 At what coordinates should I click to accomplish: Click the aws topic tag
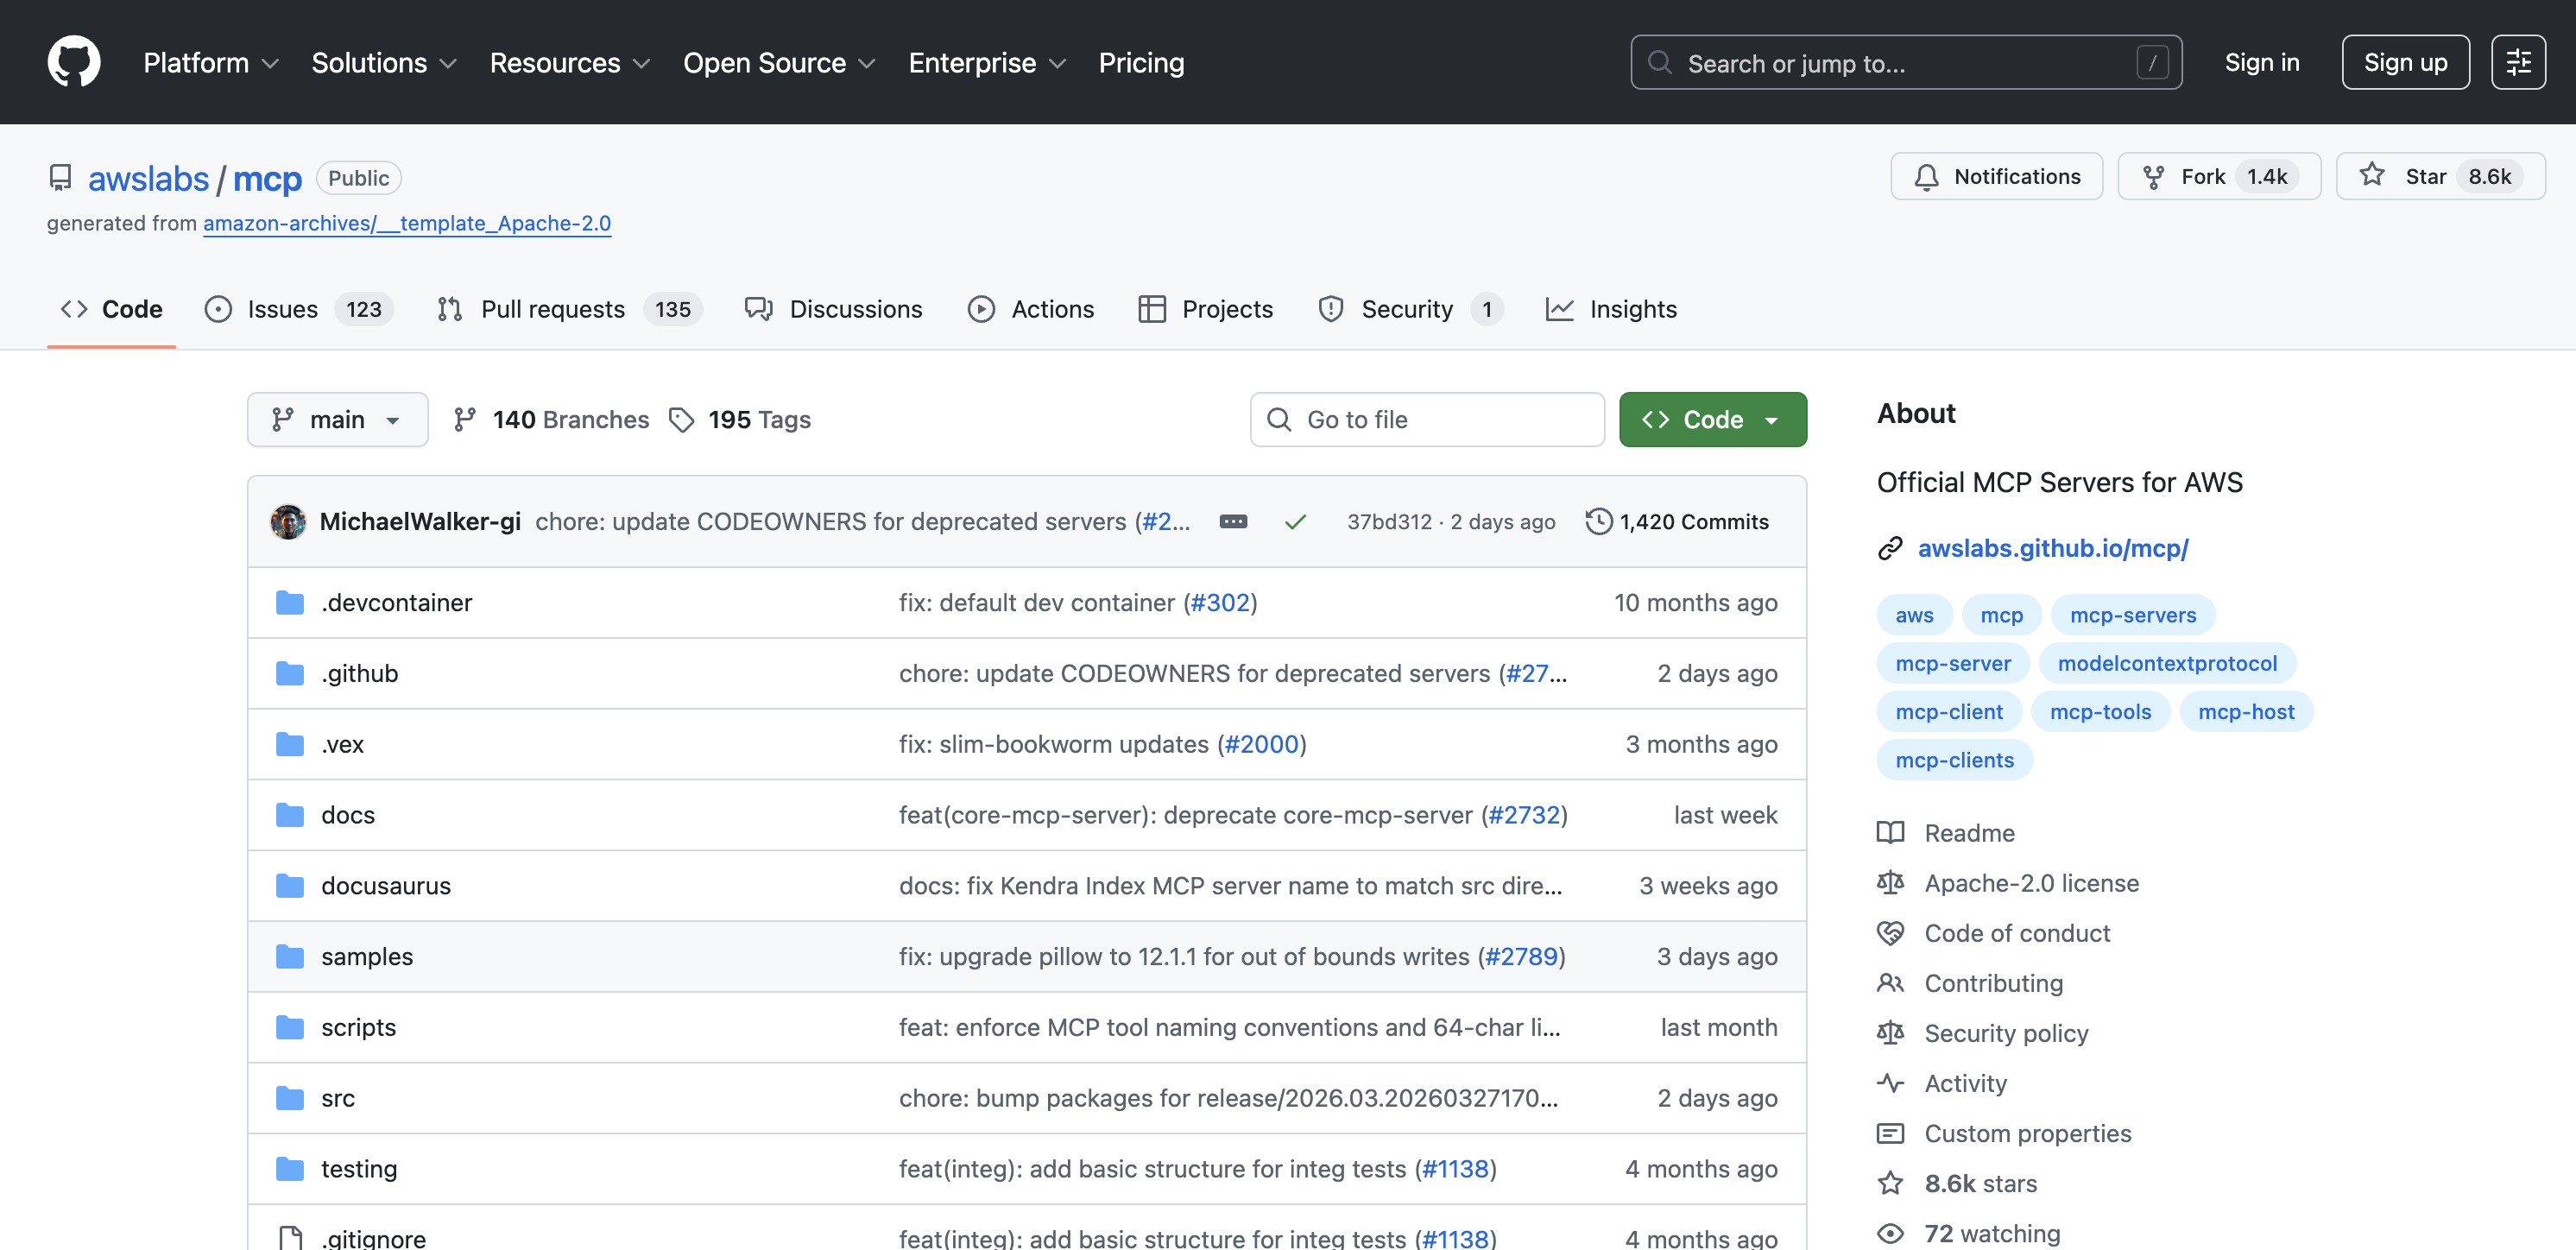(1914, 615)
